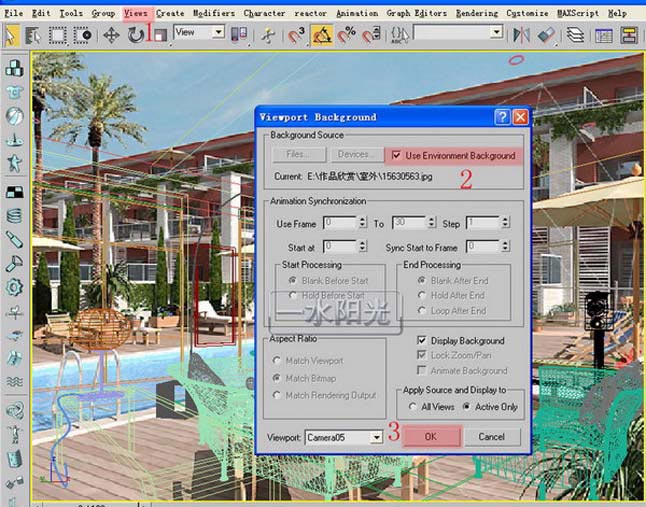Viewport: 646px width, 507px height.
Task: Open the named selection sets dropdown
Action: click(497, 32)
